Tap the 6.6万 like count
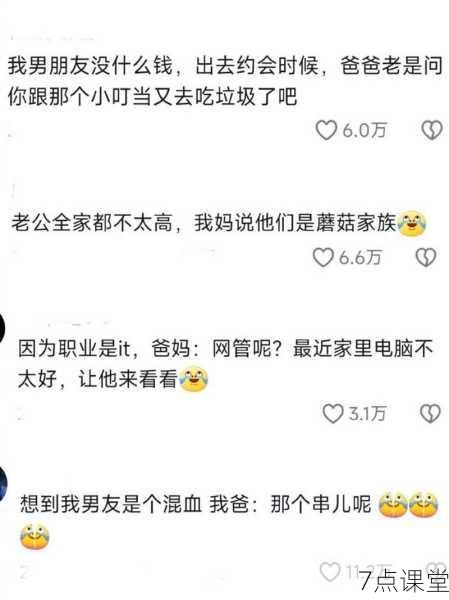Image resolution: width=449 pixels, height=600 pixels. click(x=360, y=258)
